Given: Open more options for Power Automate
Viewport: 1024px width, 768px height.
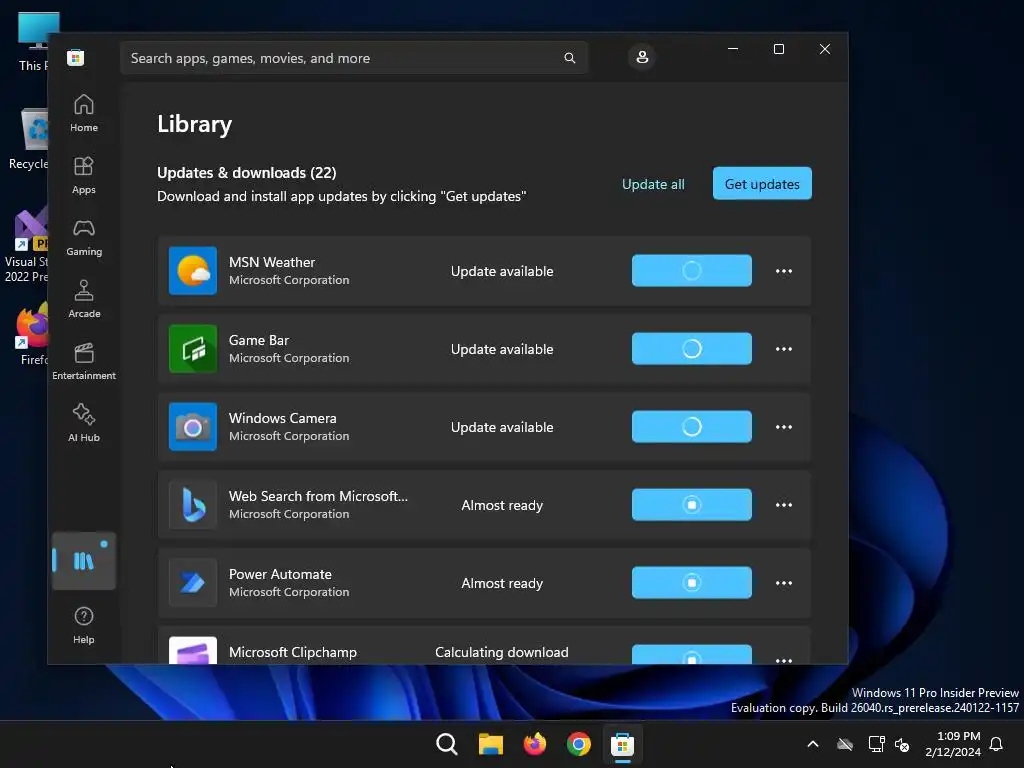Looking at the screenshot, I should 784,583.
